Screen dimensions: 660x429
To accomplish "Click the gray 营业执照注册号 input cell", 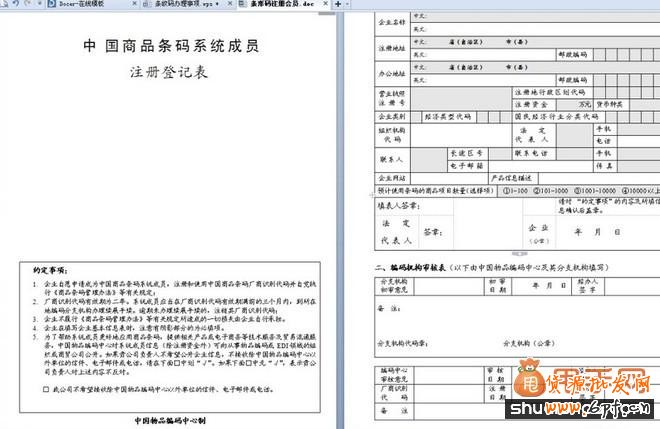I will [461, 99].
